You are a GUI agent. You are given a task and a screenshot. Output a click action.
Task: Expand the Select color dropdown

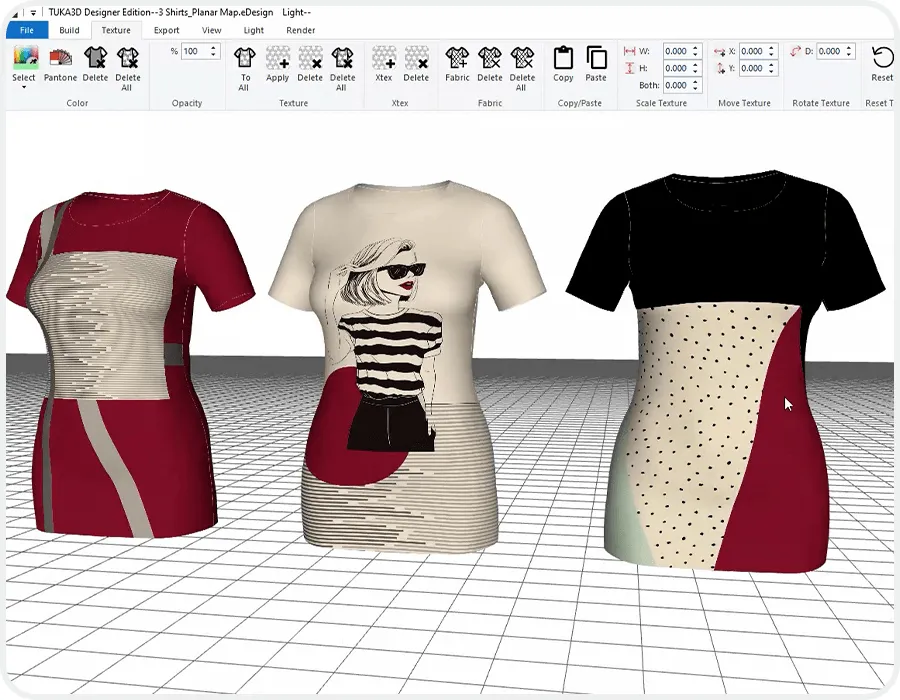point(24,87)
